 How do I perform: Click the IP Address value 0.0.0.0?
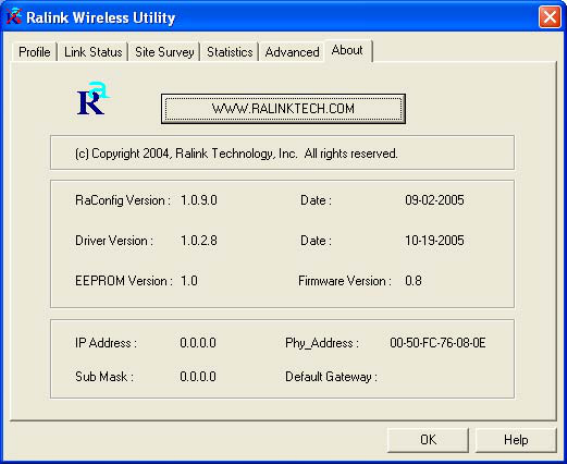pos(198,342)
